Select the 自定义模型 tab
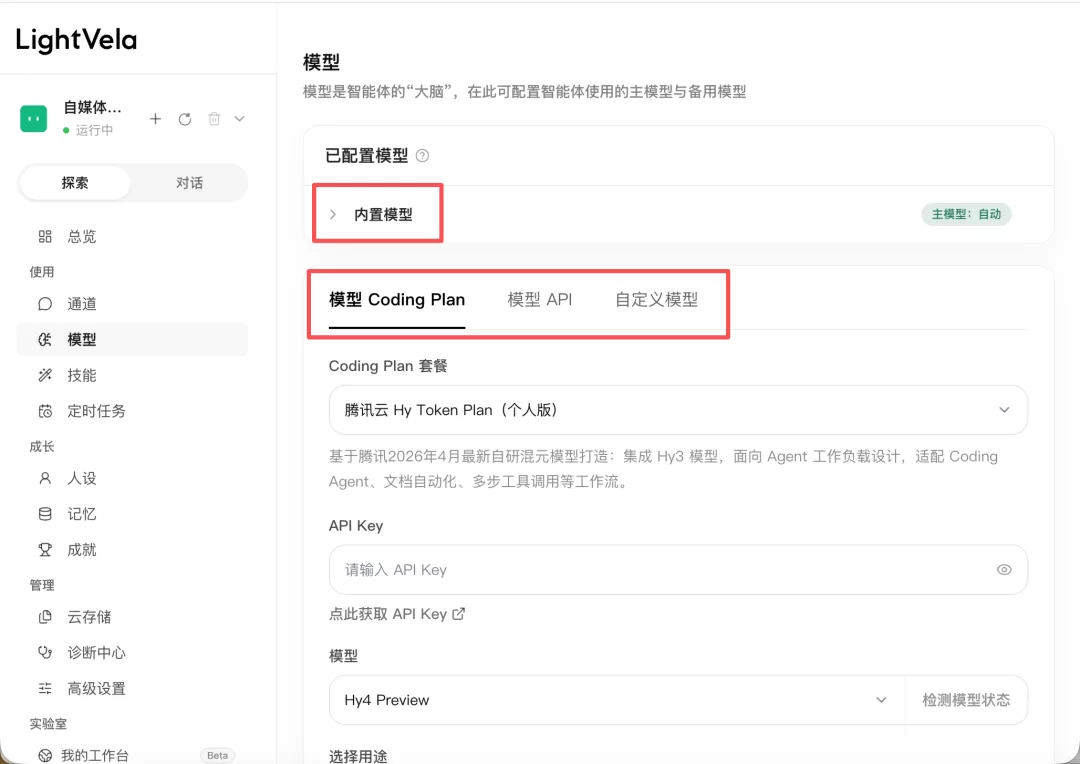Image resolution: width=1080 pixels, height=764 pixels. tap(656, 300)
